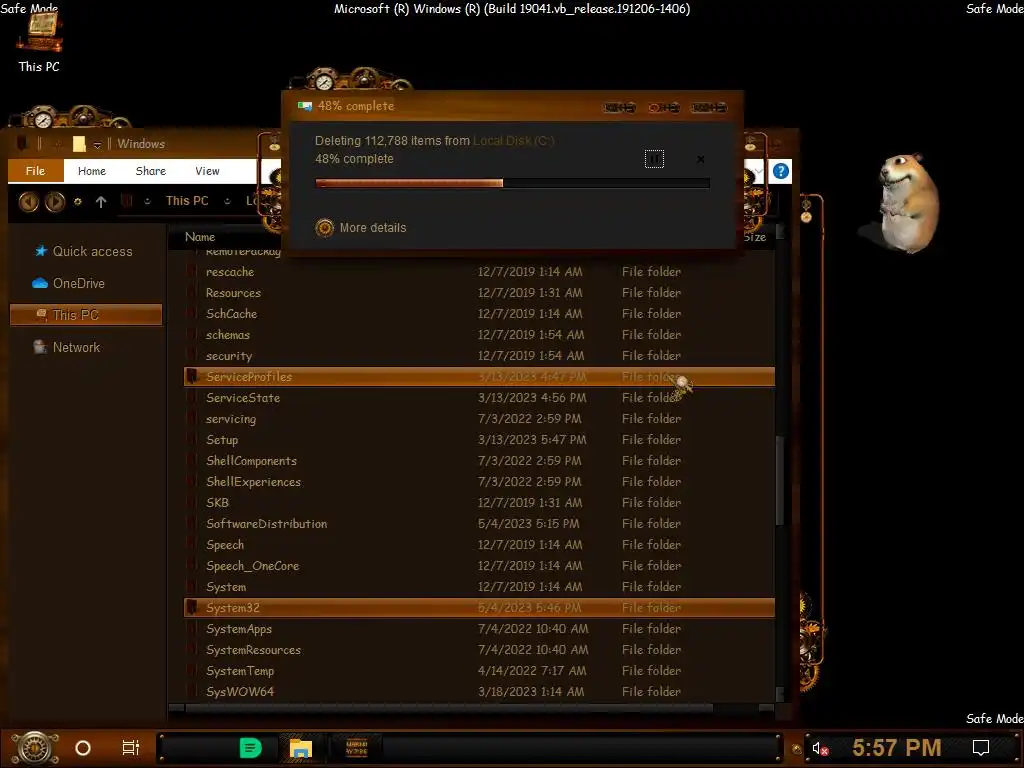1024x768 pixels.
Task: Open quick access toolbar dropdown in title bar
Action: (x=97, y=144)
